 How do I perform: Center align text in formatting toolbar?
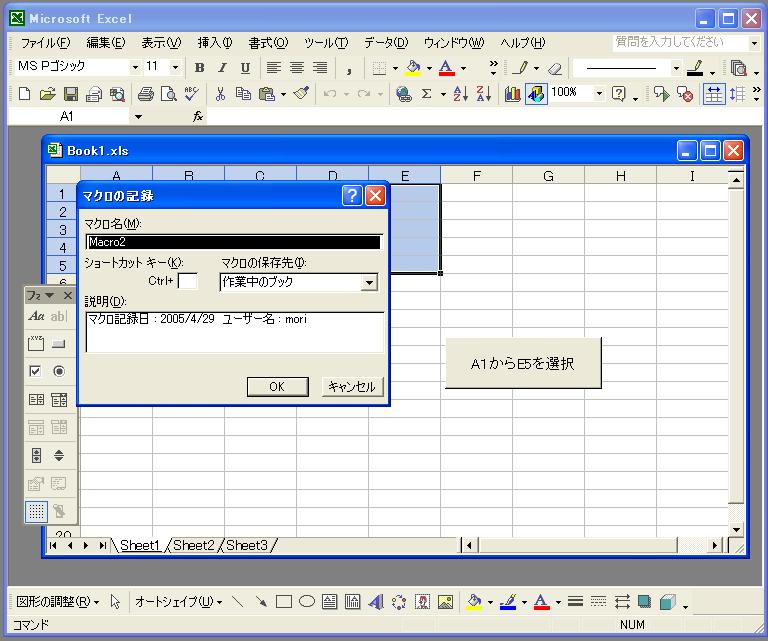point(297,67)
